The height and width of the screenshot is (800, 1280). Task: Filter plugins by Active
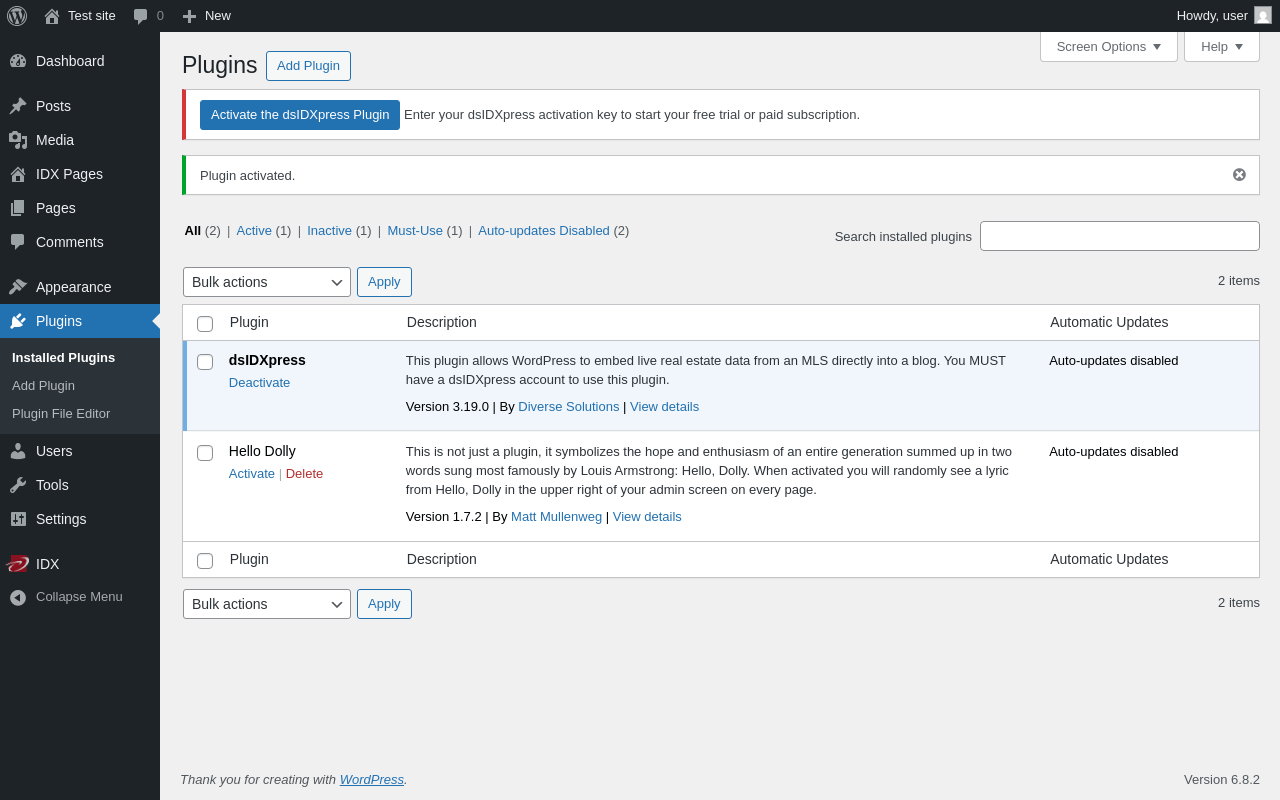(254, 230)
